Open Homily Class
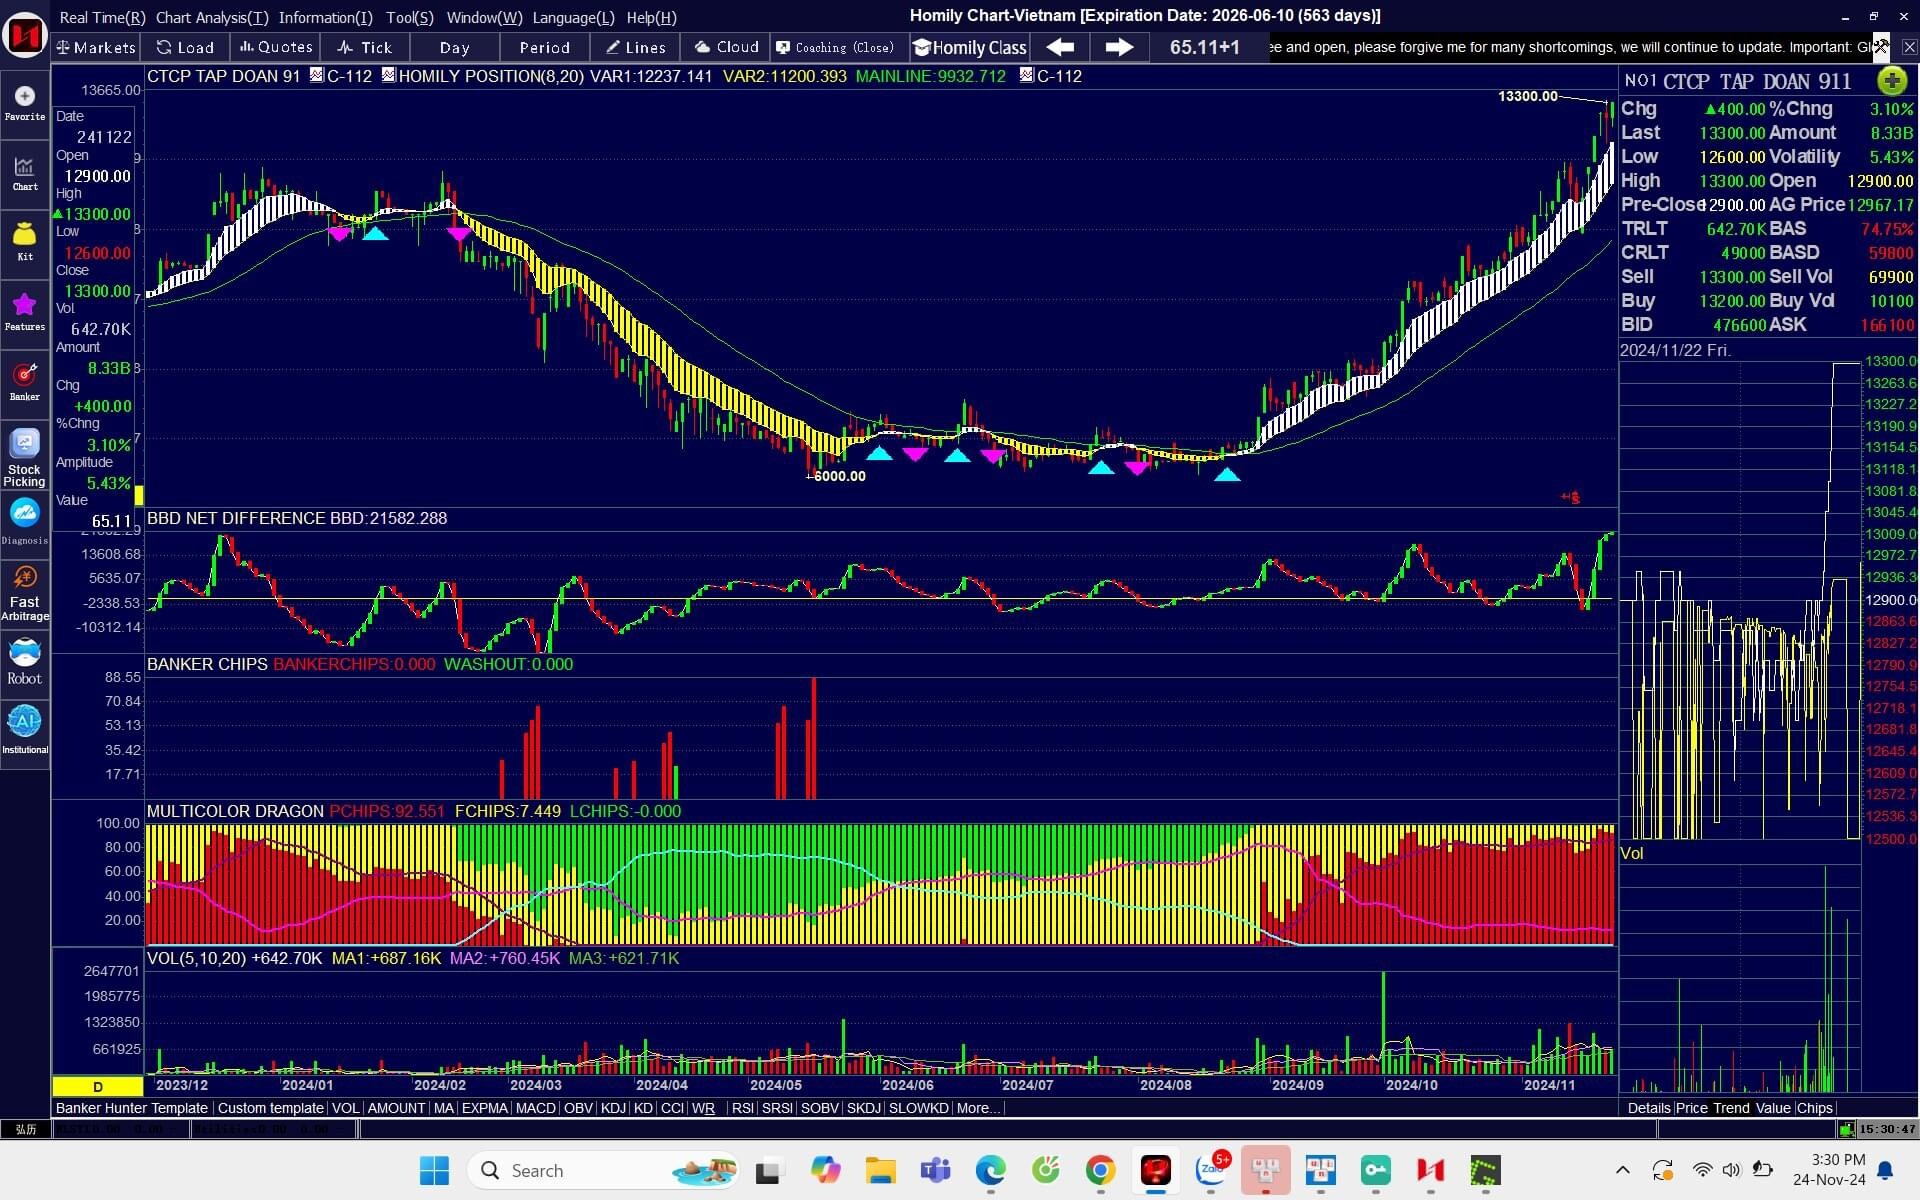1920x1200 pixels. [x=970, y=47]
